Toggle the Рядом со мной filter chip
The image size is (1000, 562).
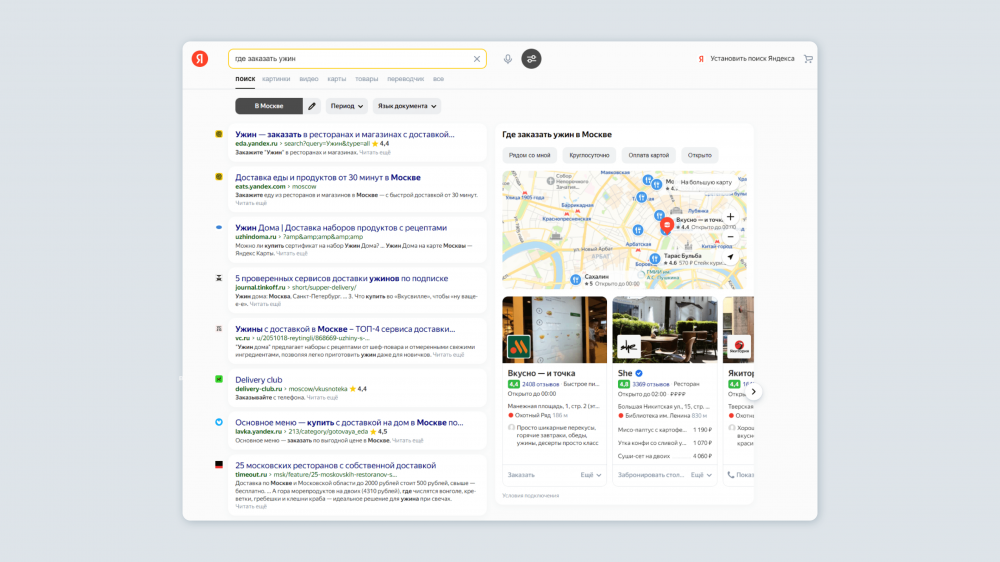[x=529, y=155]
